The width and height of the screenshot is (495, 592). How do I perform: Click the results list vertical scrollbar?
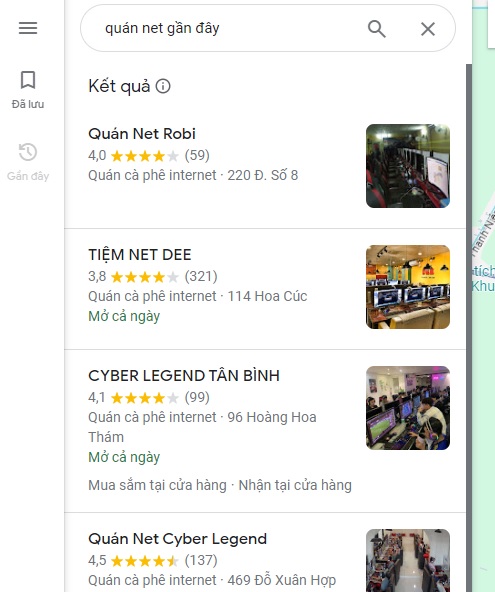click(x=469, y=328)
